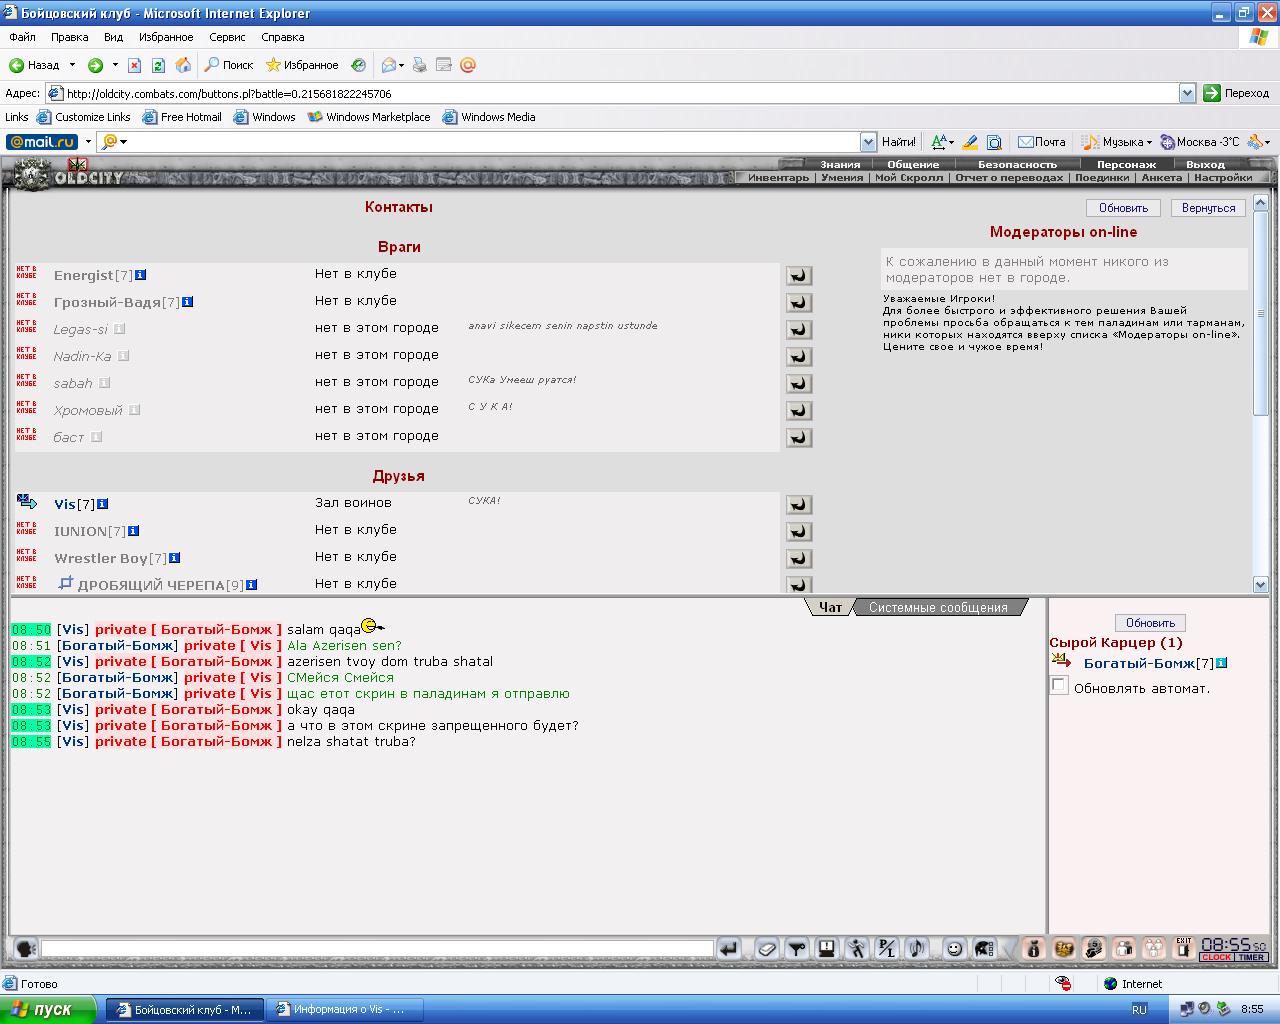Click the Refresh icon in IE toolbar

159,65
